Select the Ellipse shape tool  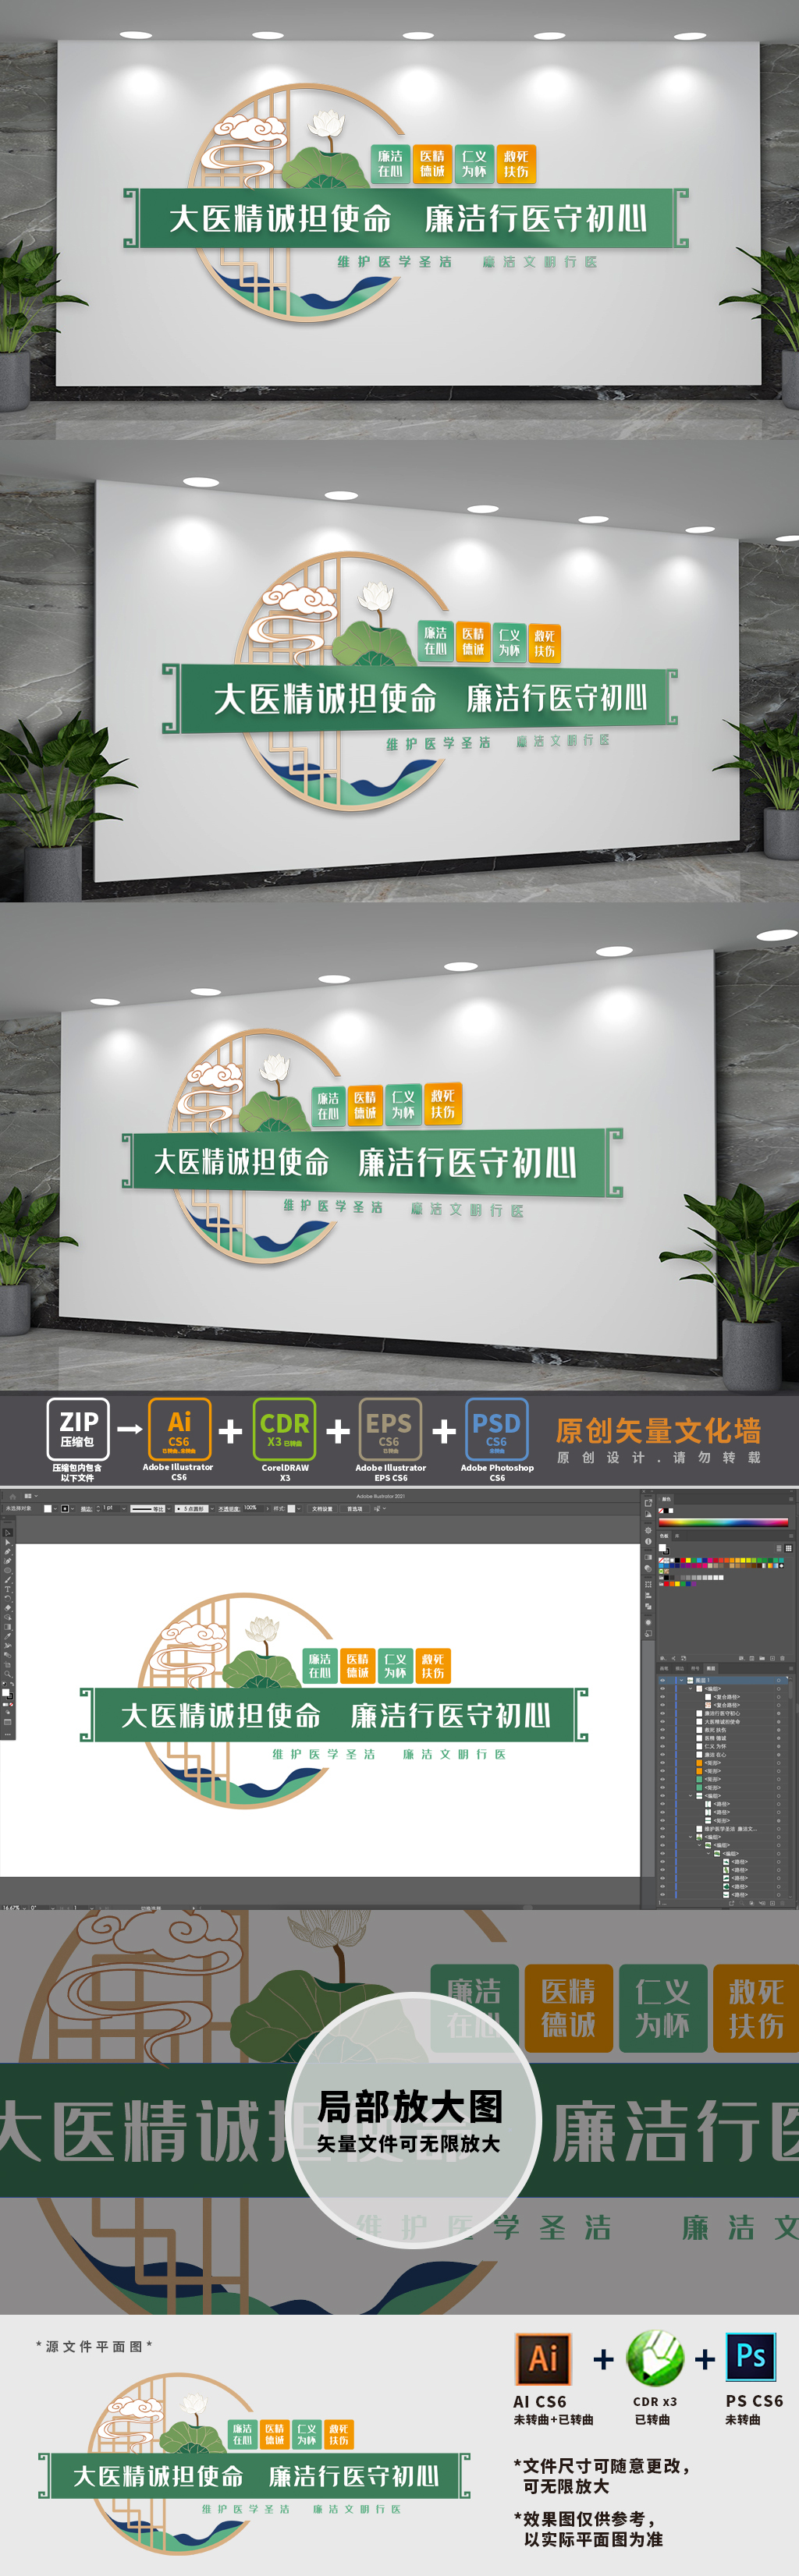[8, 1571]
